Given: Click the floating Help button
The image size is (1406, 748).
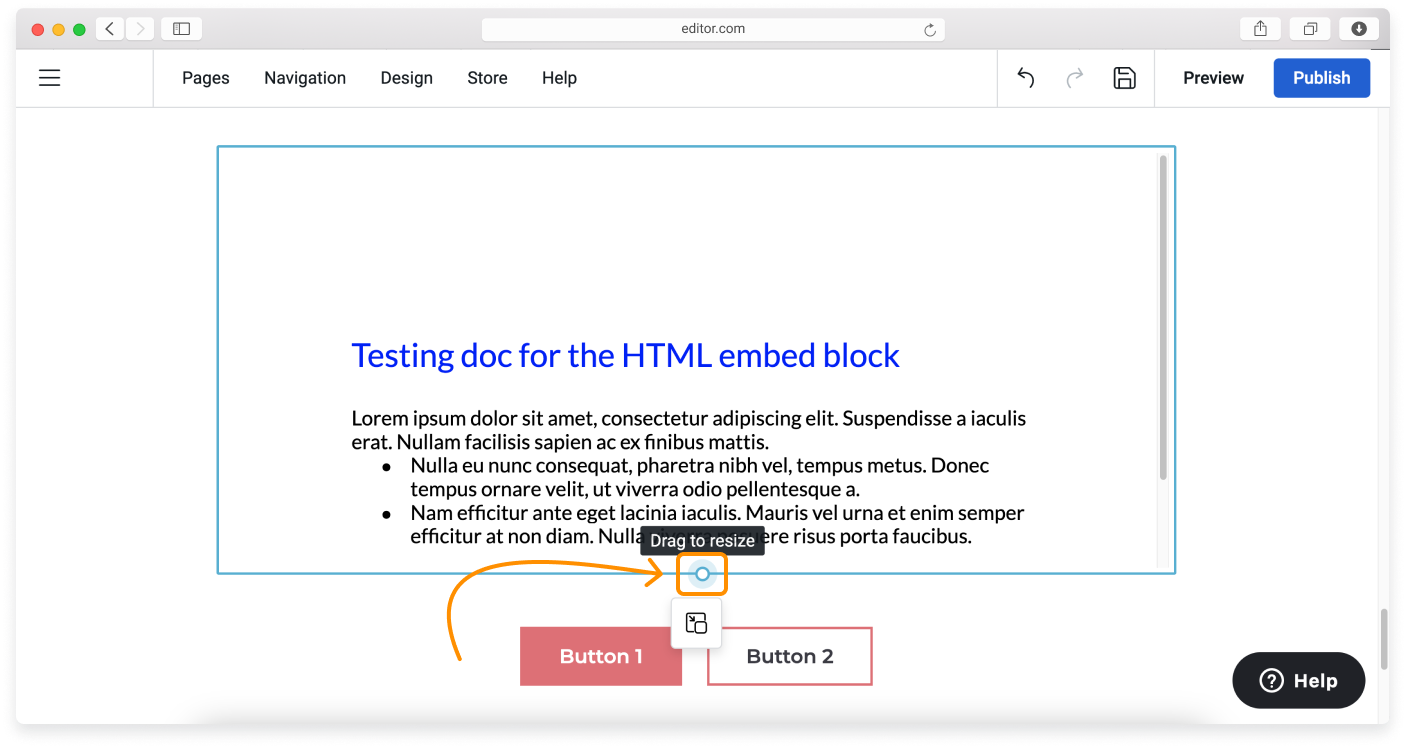Looking at the screenshot, I should tap(1298, 681).
